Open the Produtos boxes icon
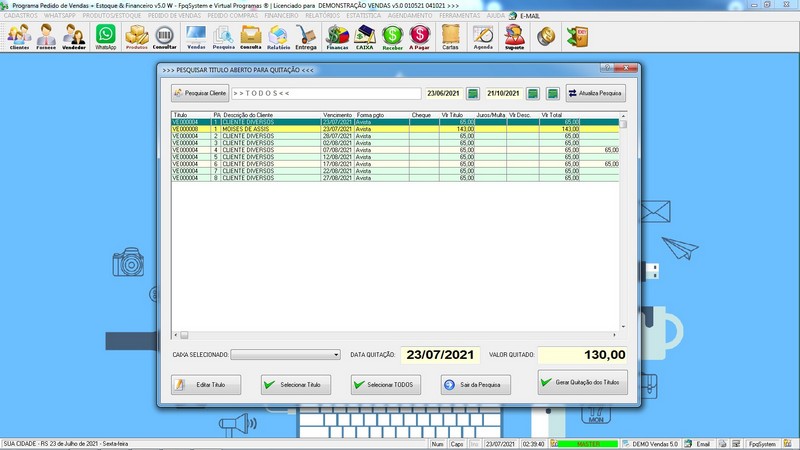The width and height of the screenshot is (800, 450). point(137,37)
